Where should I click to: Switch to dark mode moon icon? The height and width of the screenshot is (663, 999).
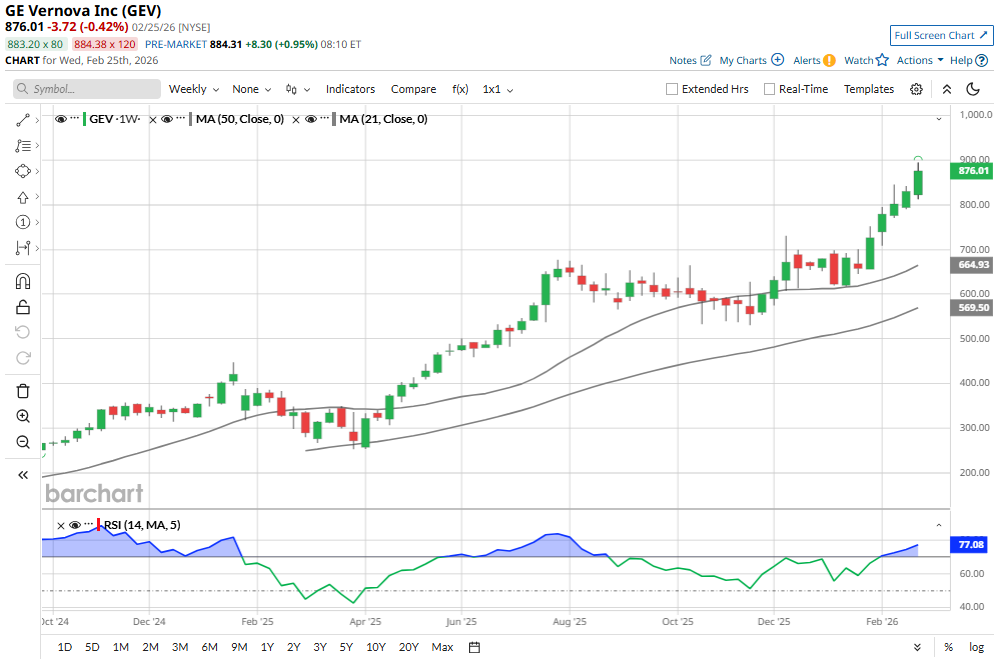point(973,89)
